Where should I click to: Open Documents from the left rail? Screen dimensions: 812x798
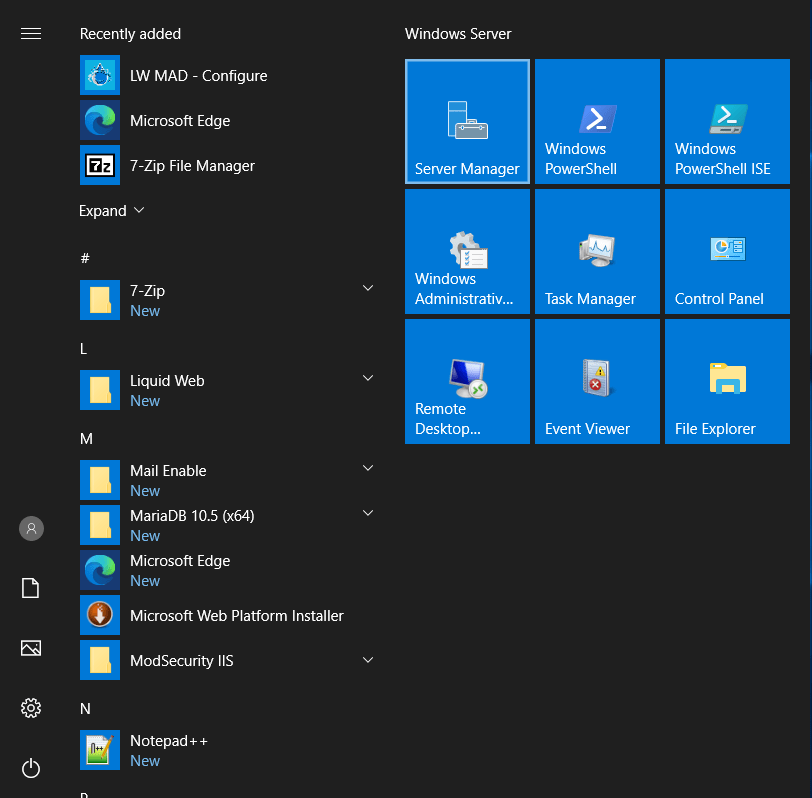pyautogui.click(x=31, y=588)
